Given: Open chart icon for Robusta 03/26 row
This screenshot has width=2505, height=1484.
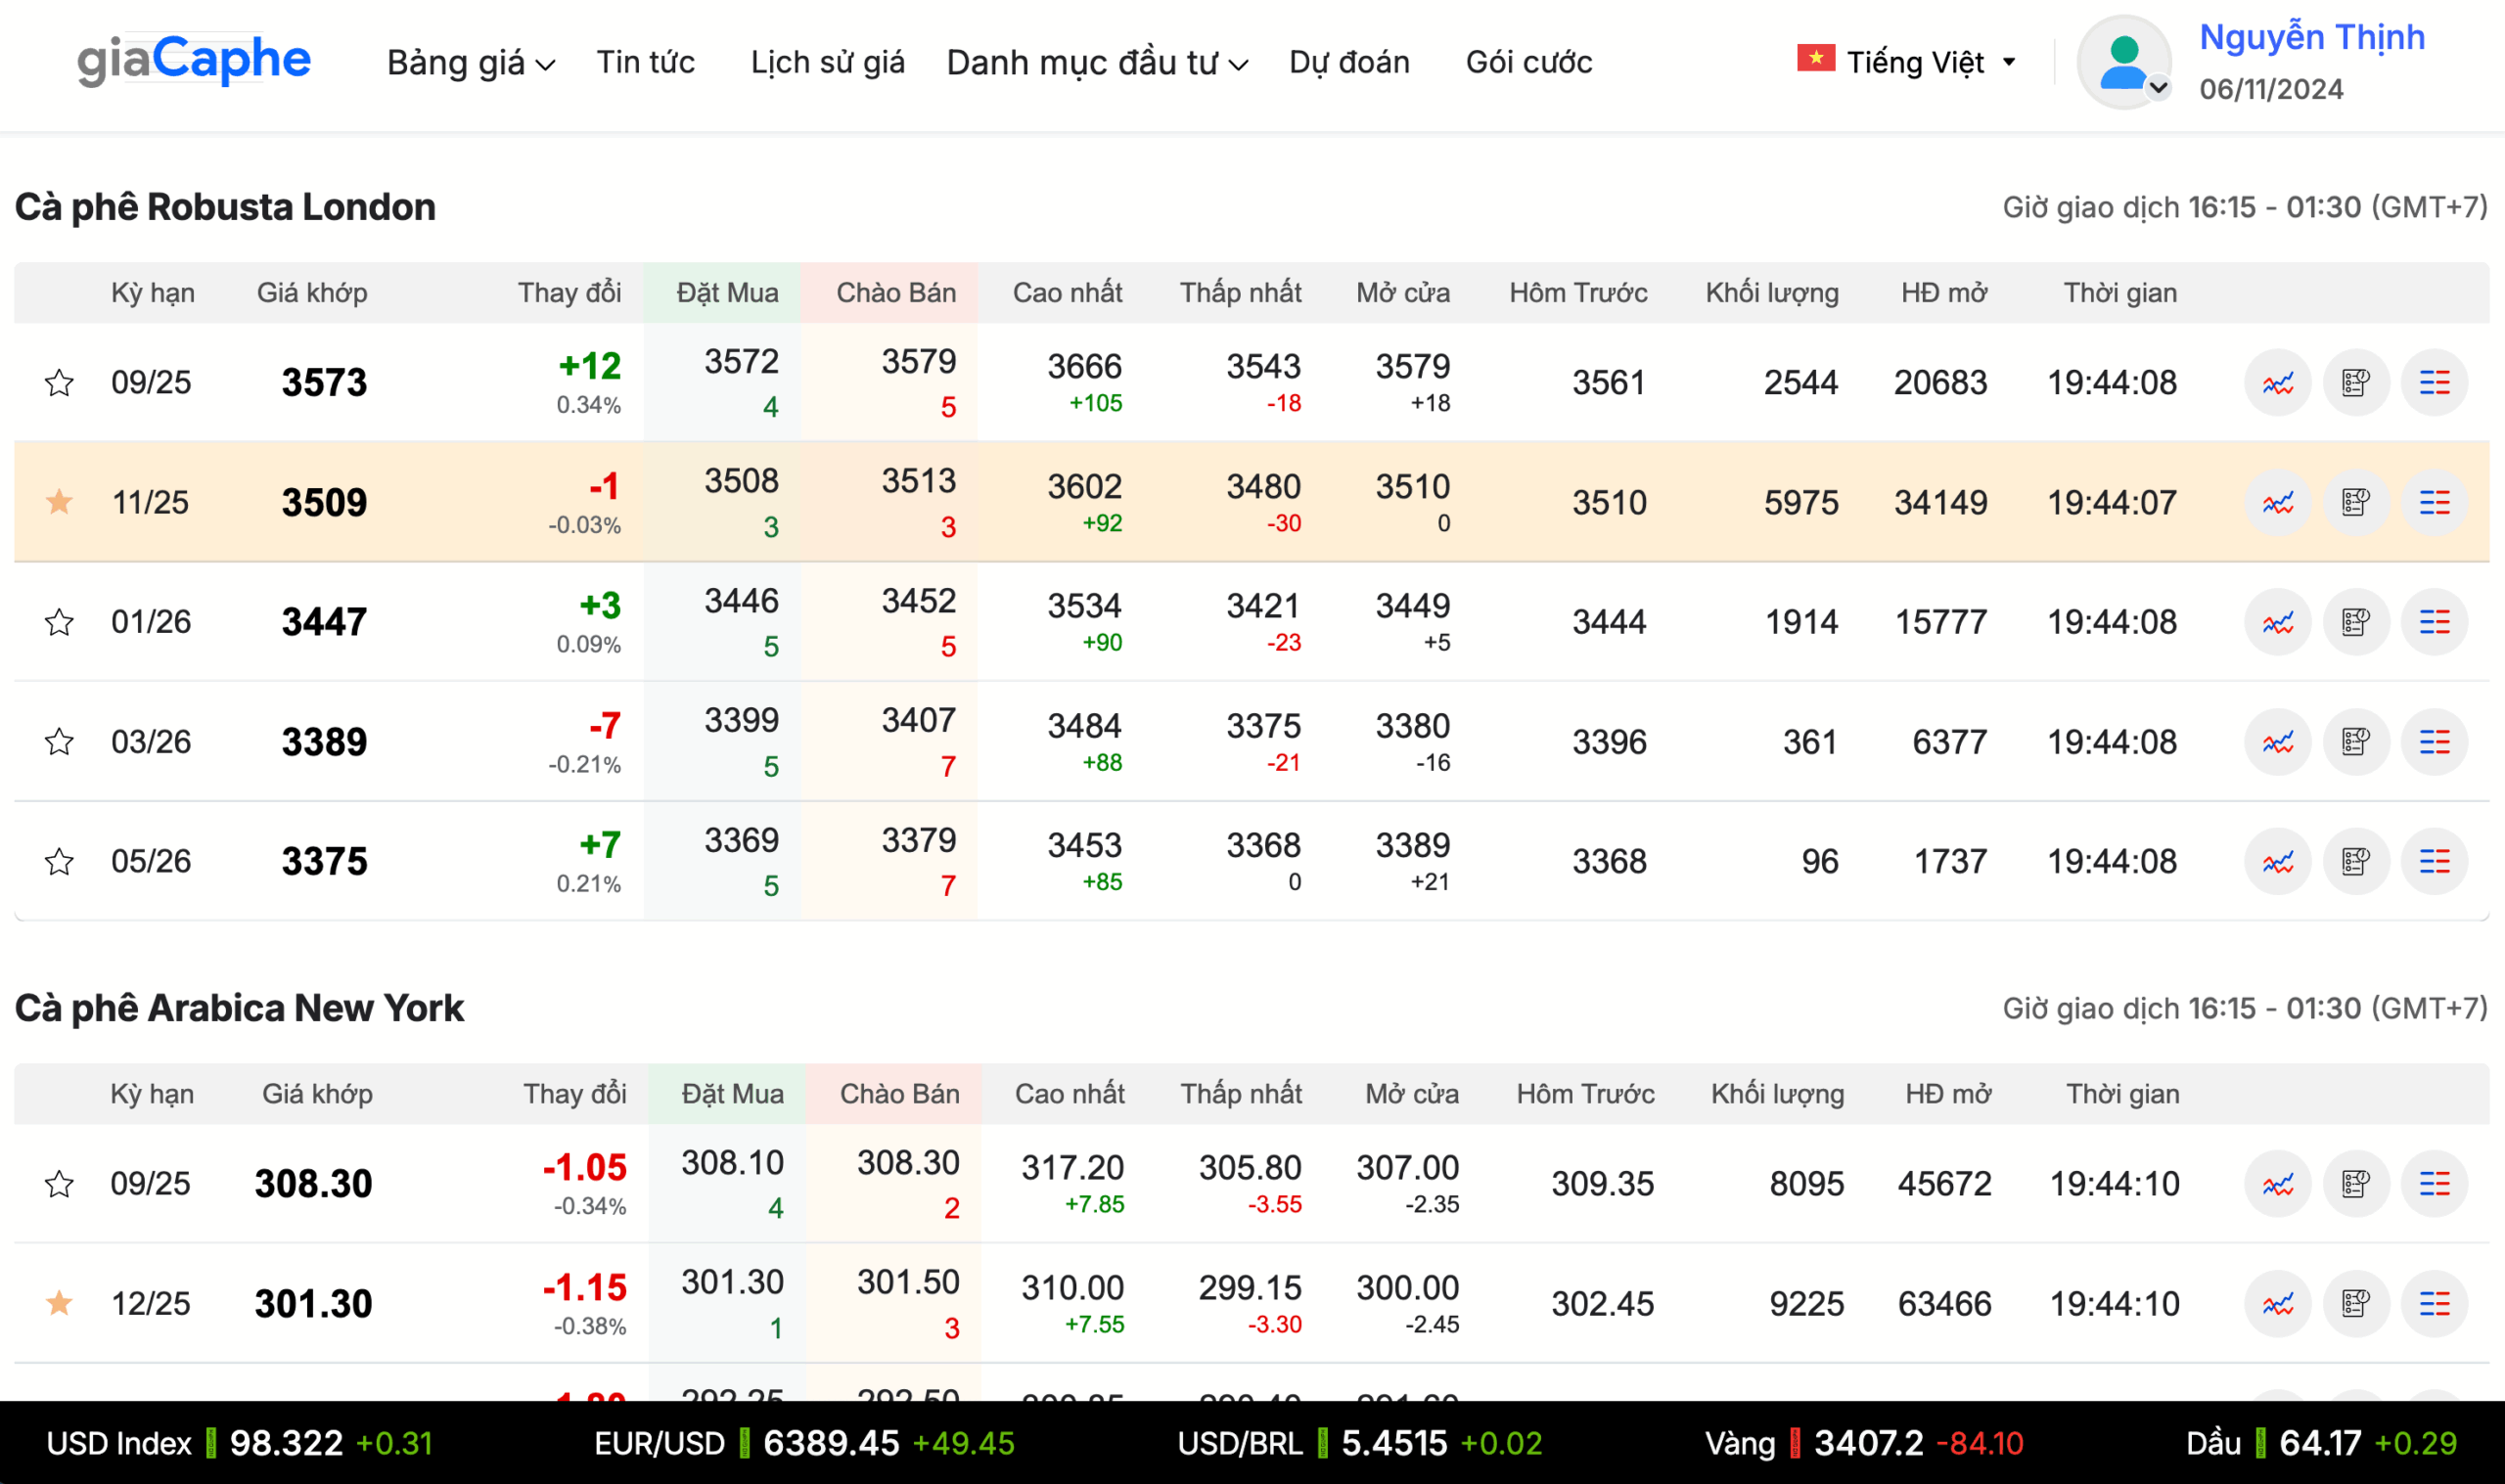Looking at the screenshot, I should click(x=2277, y=742).
